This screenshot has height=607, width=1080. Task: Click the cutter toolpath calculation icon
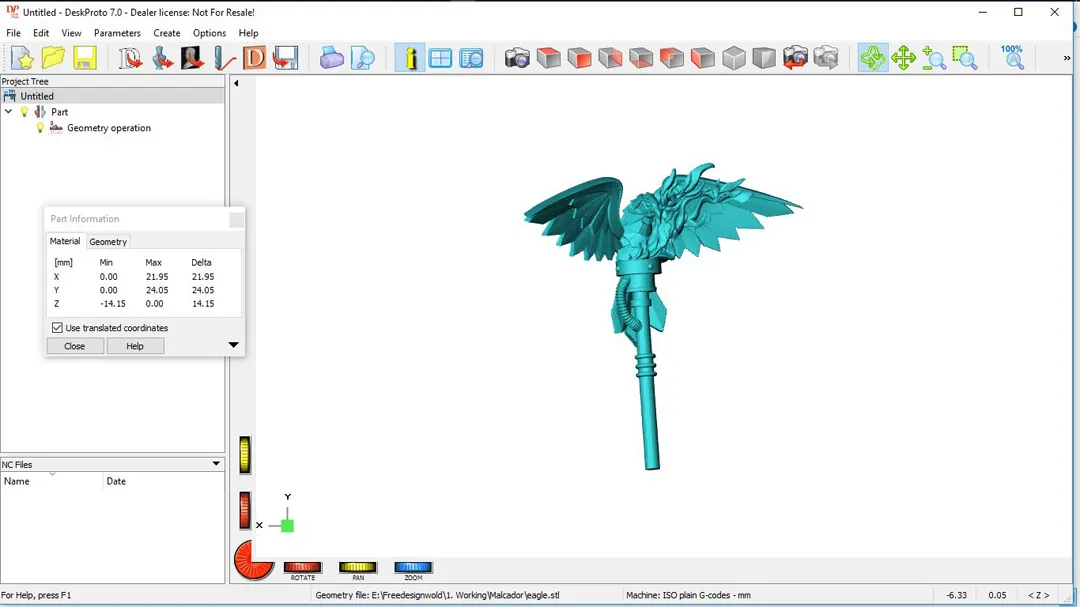pyautogui.click(x=223, y=58)
